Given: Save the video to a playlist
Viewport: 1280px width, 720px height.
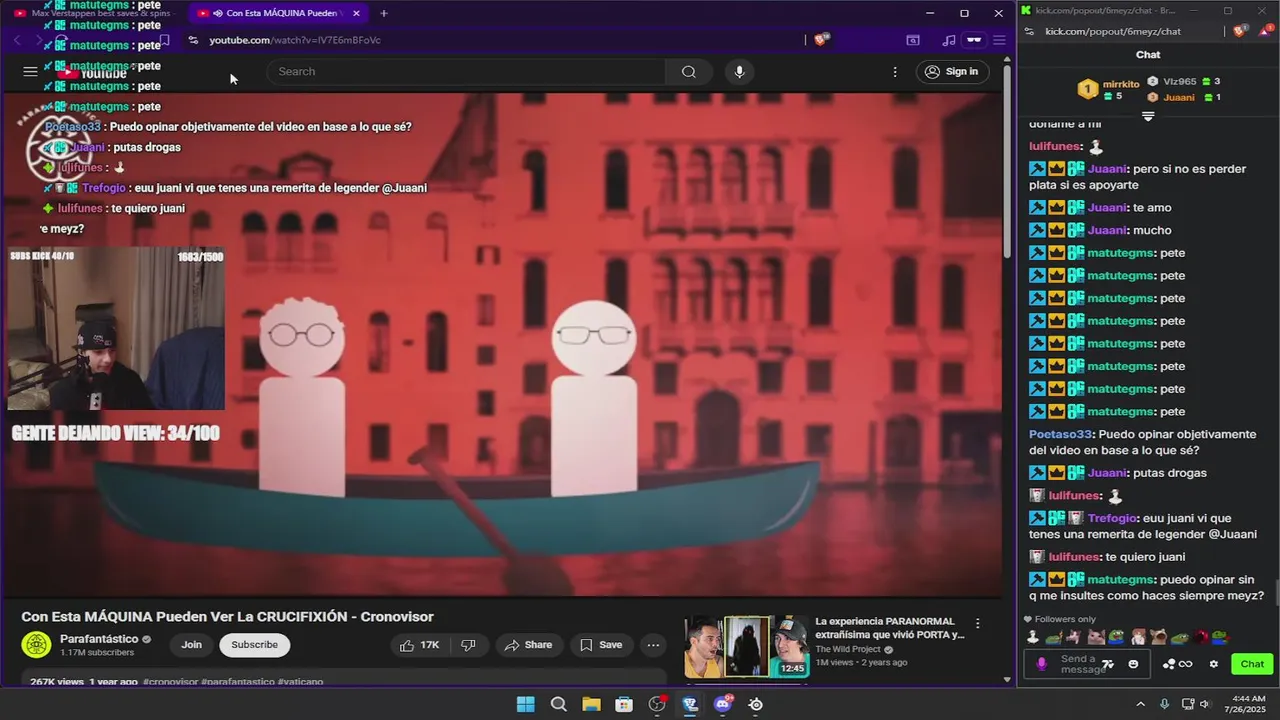Looking at the screenshot, I should 601,645.
